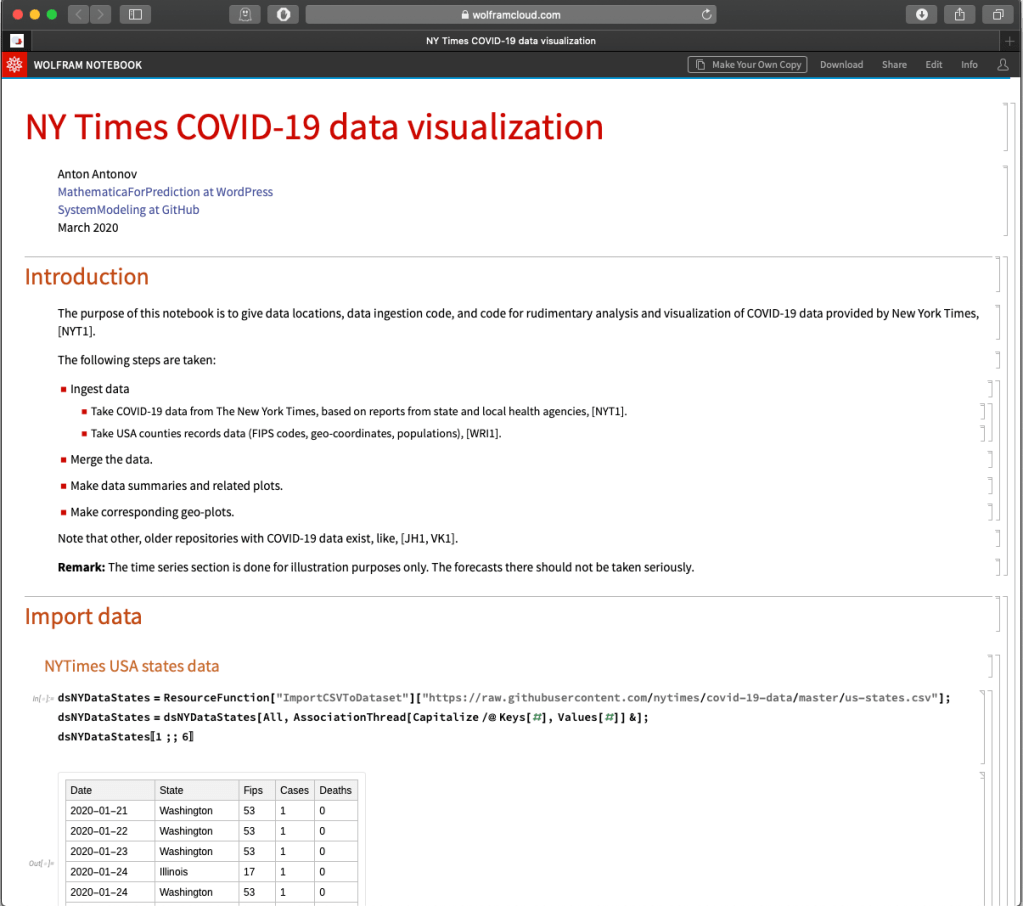Show all tabs overview icon
1023x906 pixels.
point(998,14)
